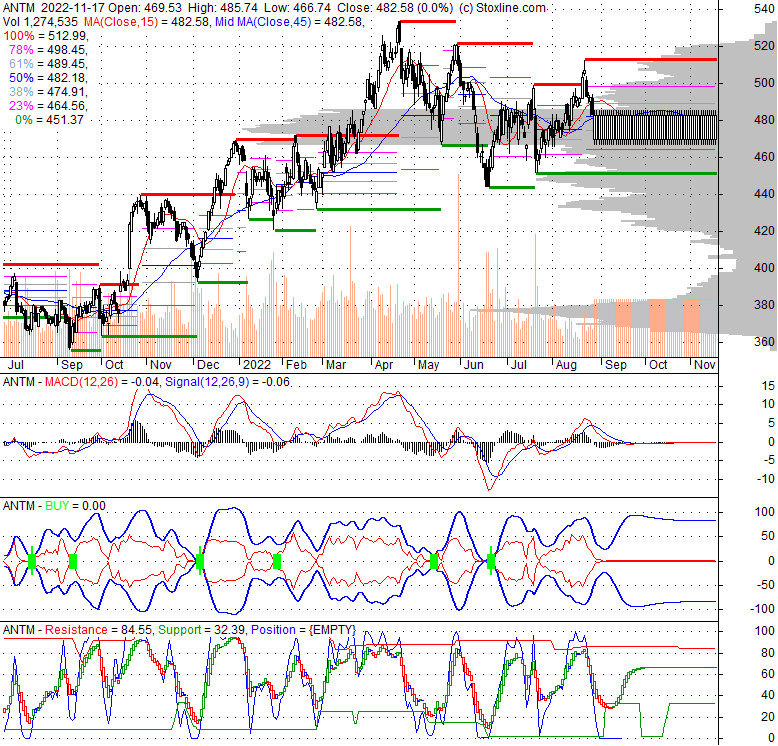Select the red MA(Close,15) legend label

[121, 22]
